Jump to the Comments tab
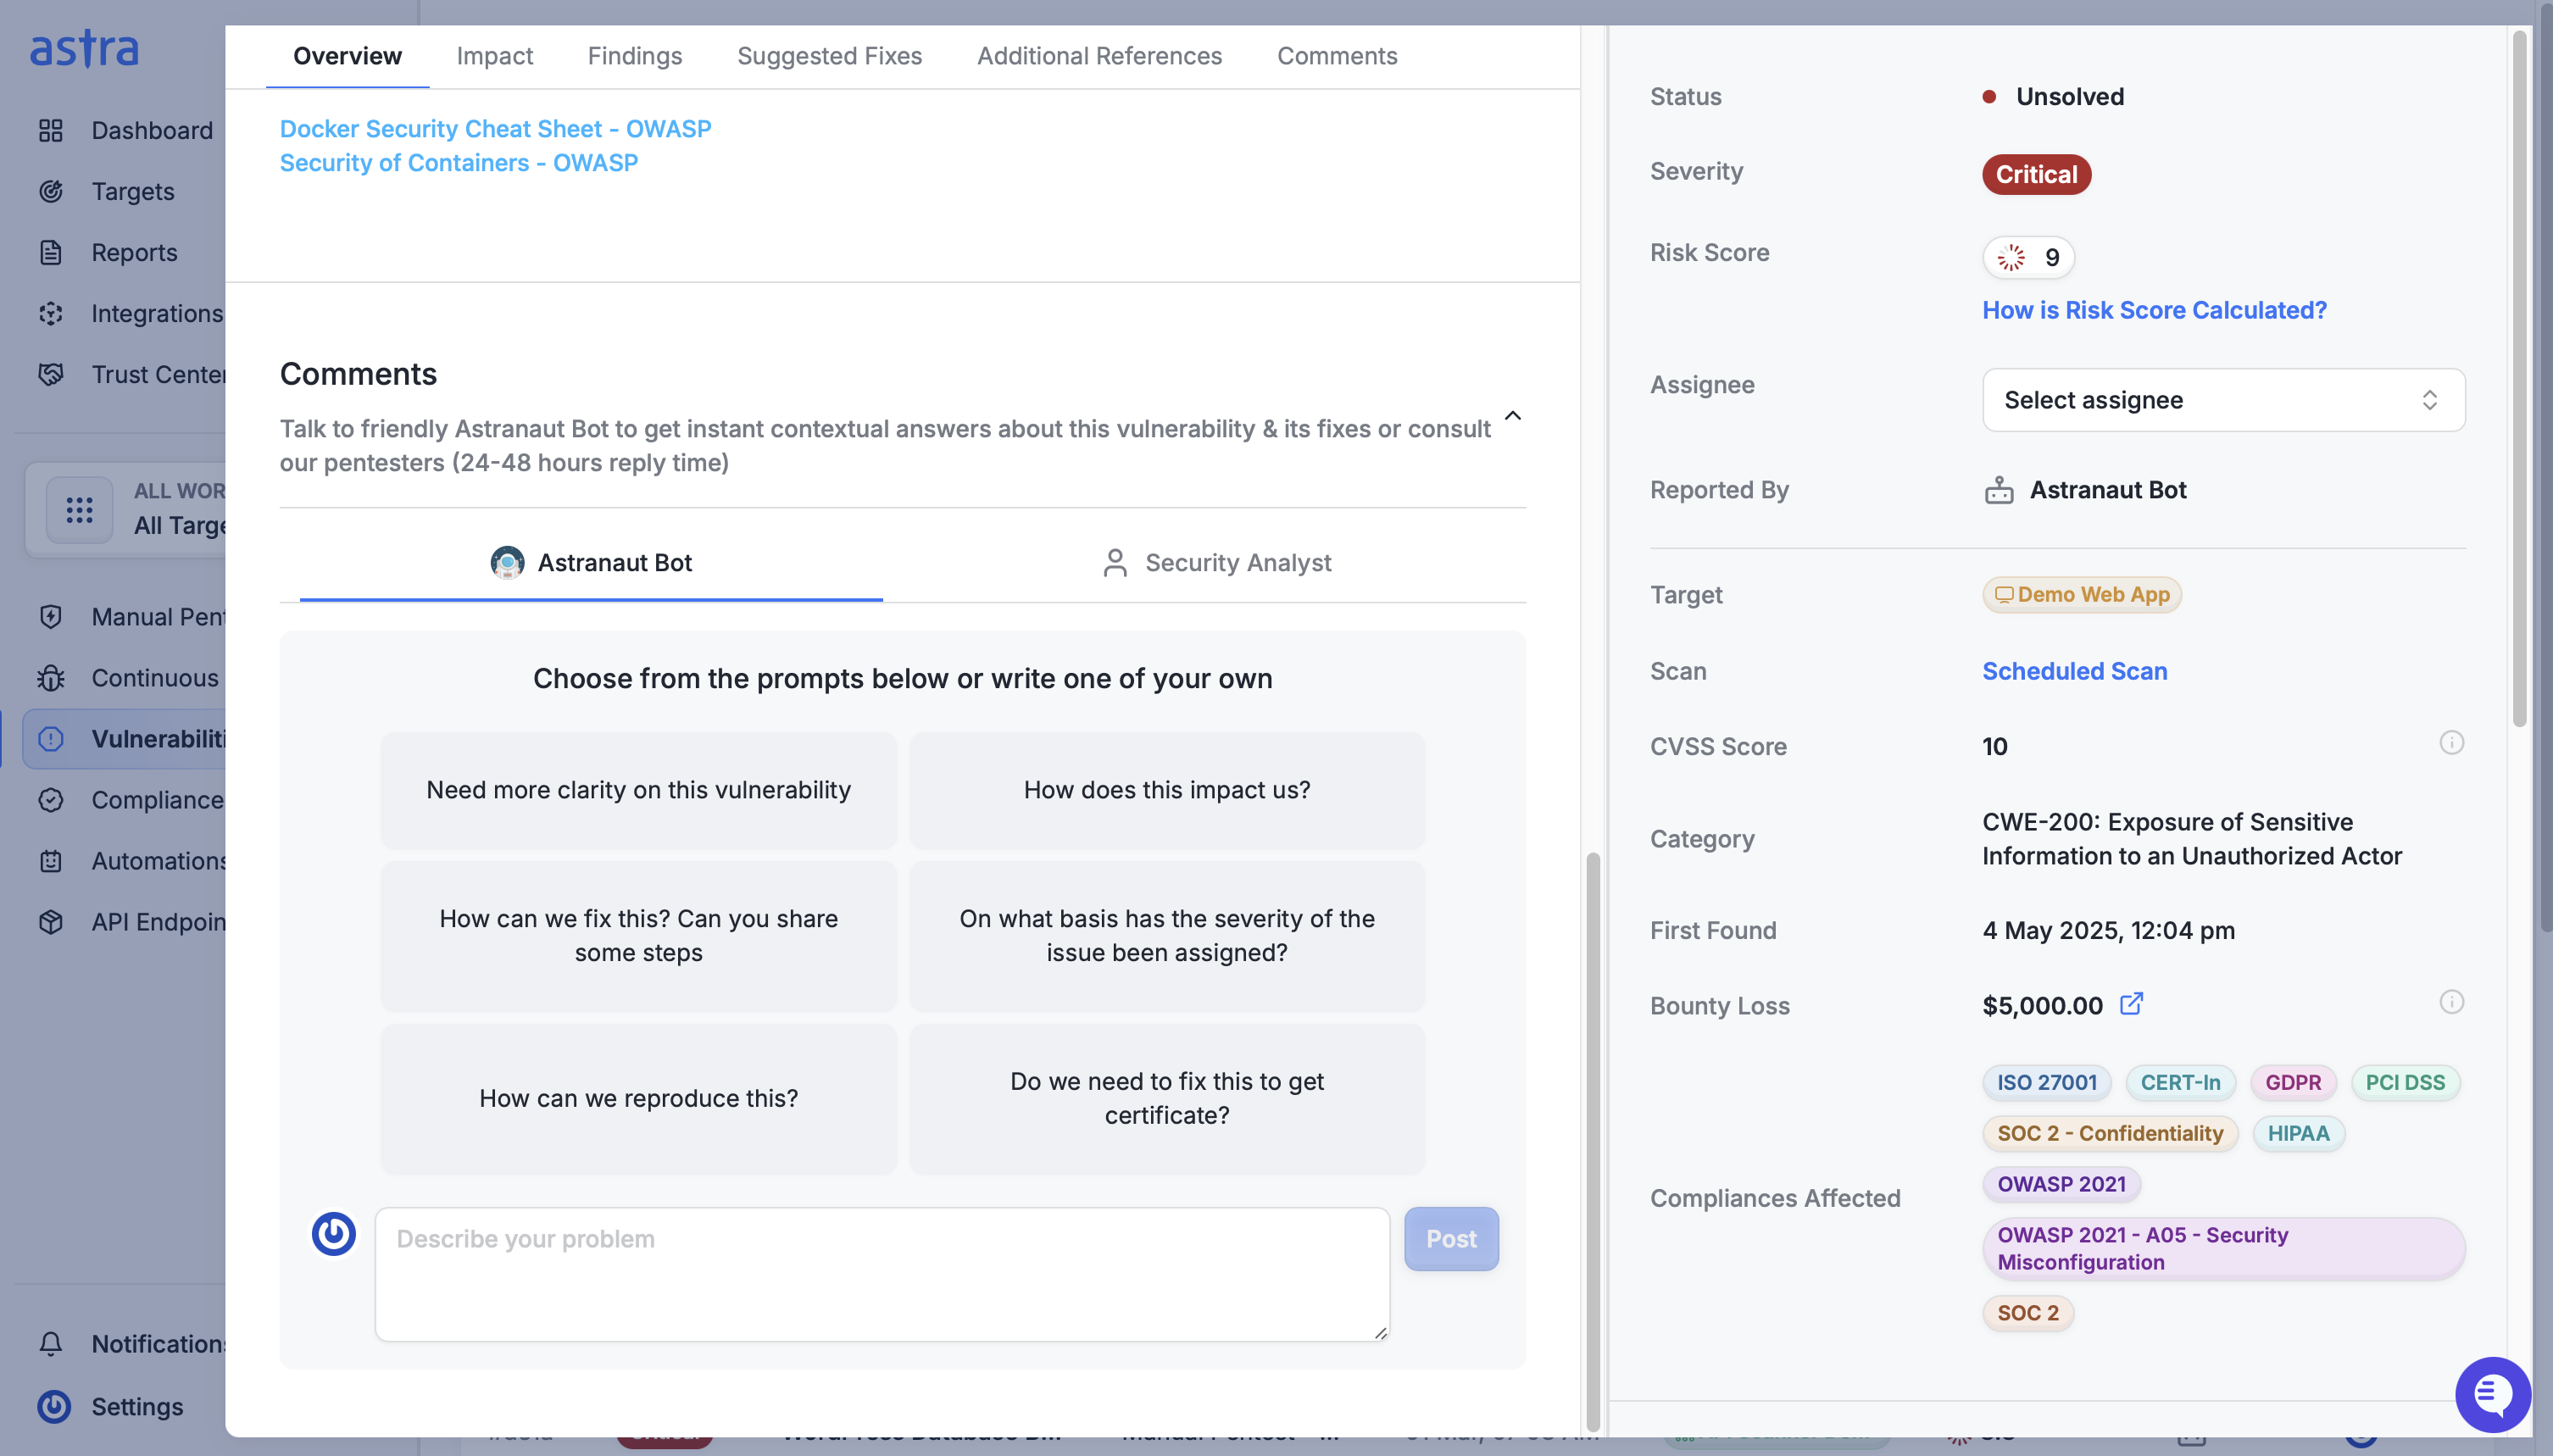 point(1337,56)
